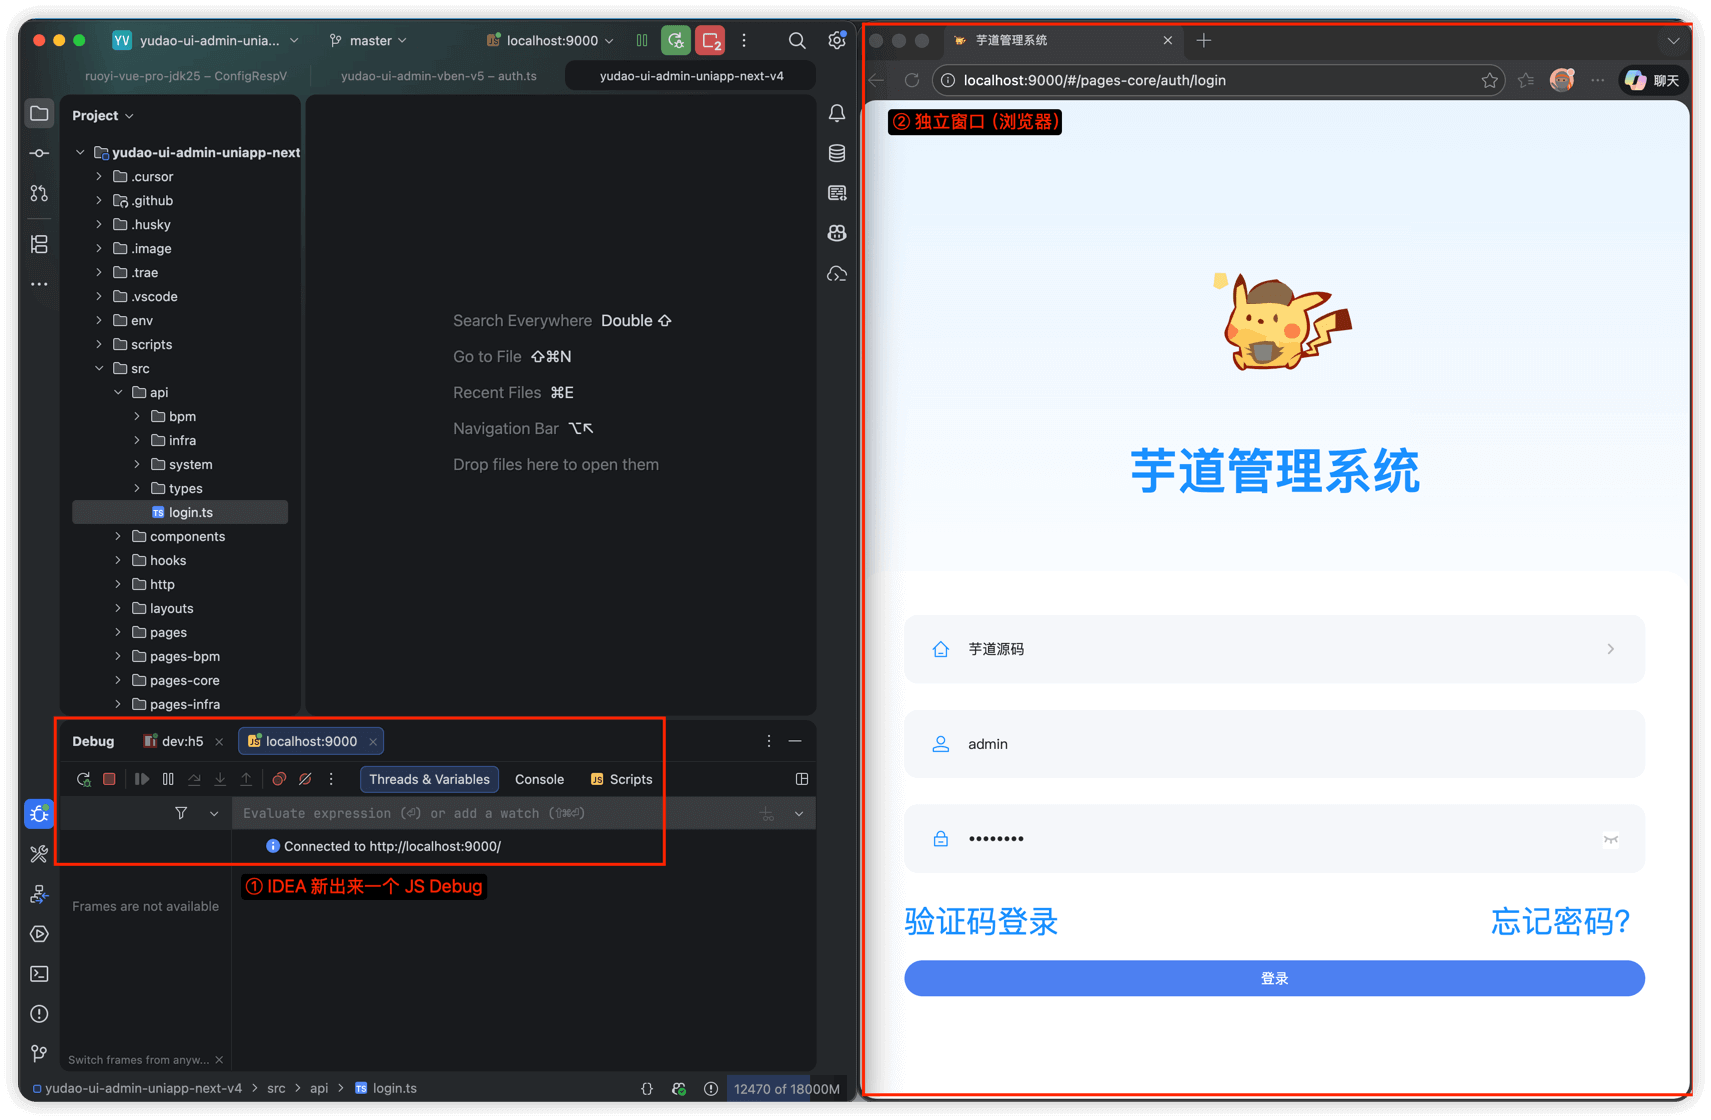Open the master branch dropdown
Image resolution: width=1711 pixels, height=1120 pixels.
[367, 40]
